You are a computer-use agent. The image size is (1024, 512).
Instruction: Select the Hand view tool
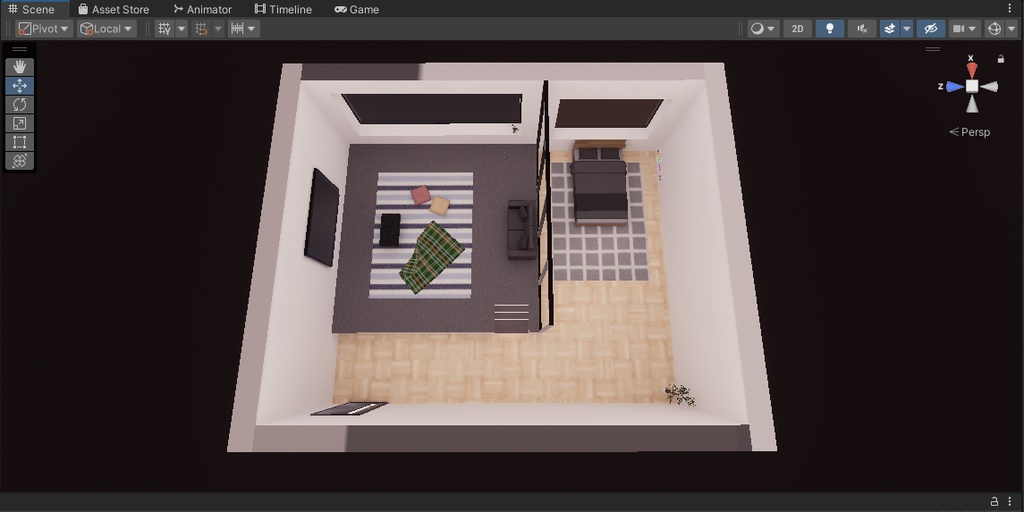coord(20,67)
